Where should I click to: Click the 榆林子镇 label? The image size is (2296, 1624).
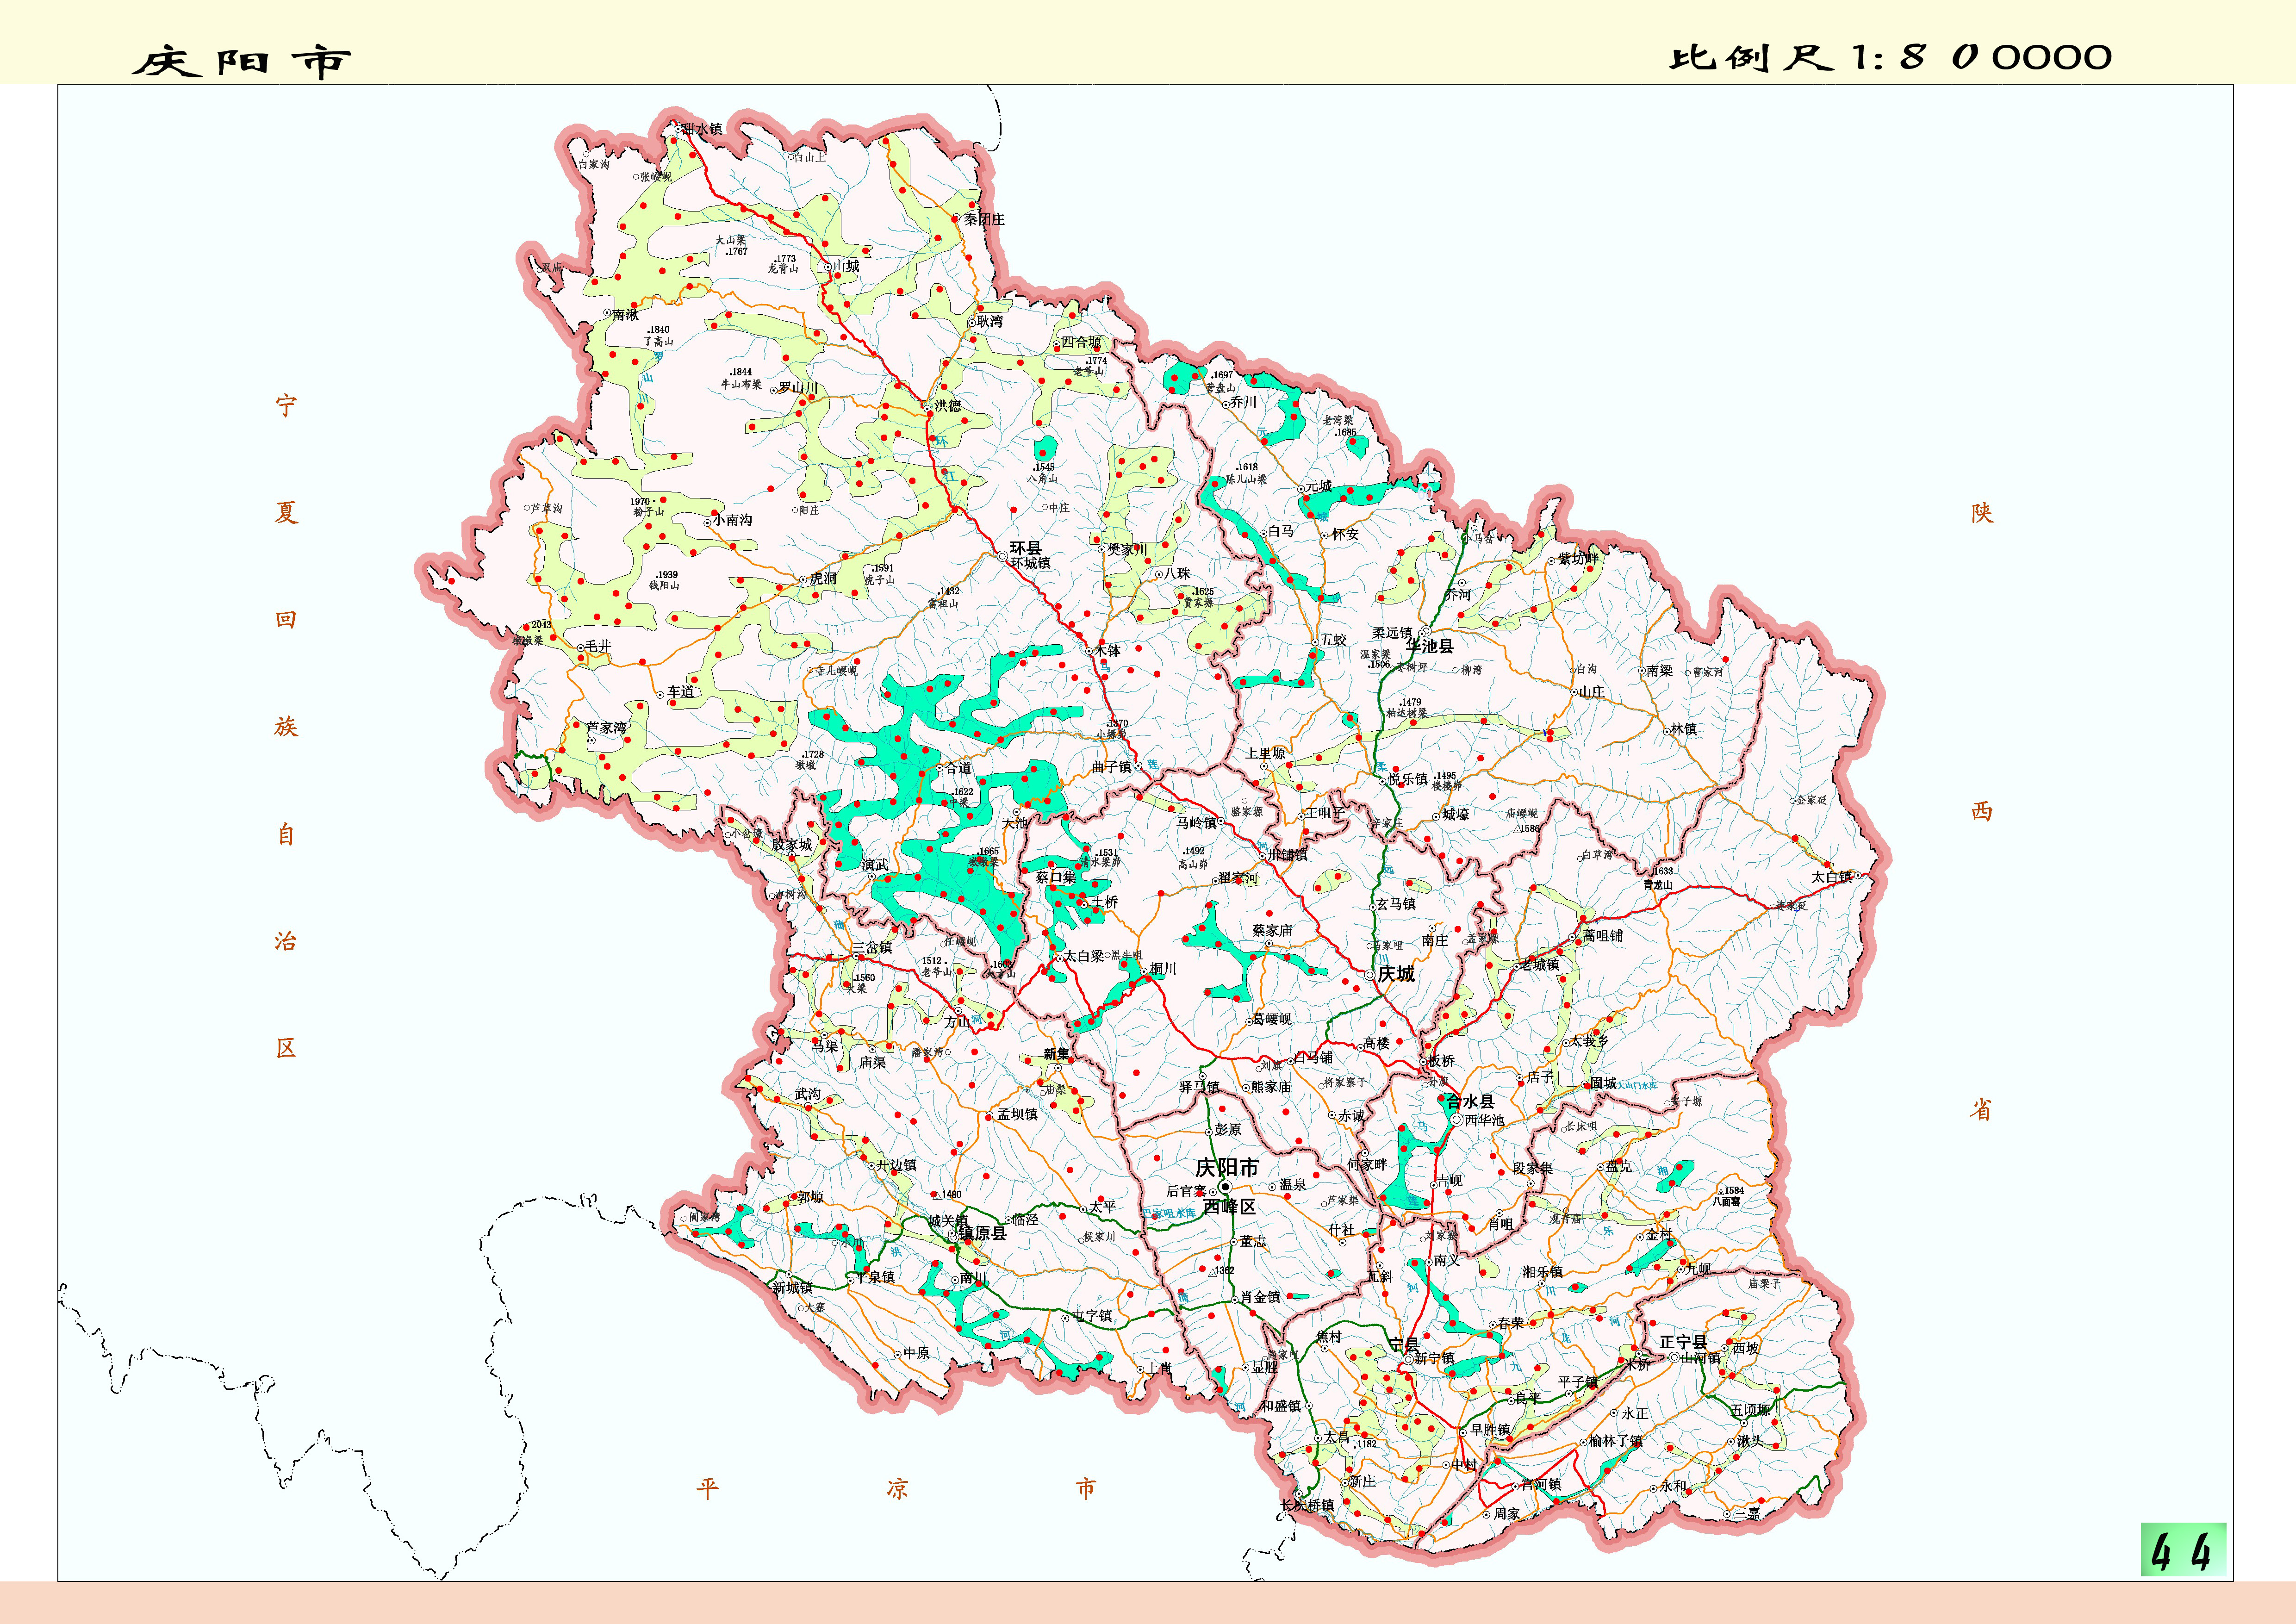pyautogui.click(x=1616, y=1441)
